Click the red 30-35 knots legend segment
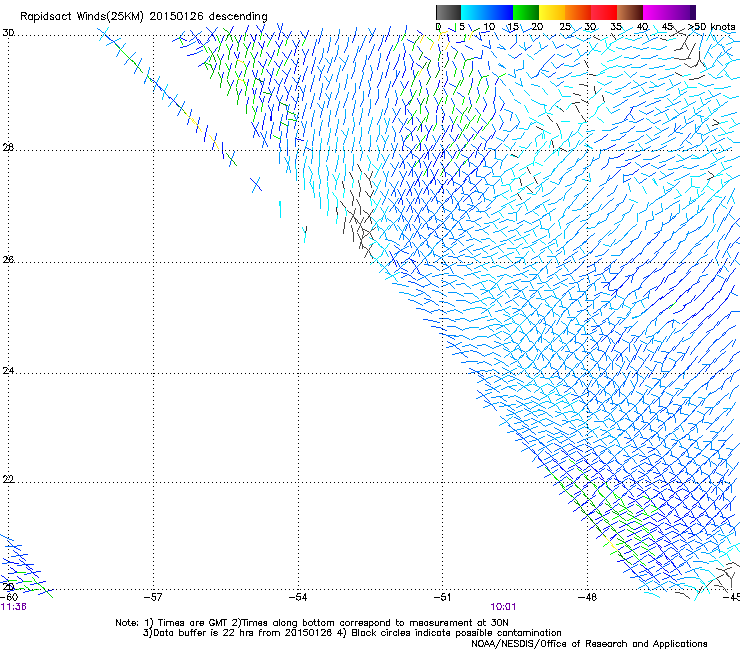The image size is (740, 650). [604, 12]
